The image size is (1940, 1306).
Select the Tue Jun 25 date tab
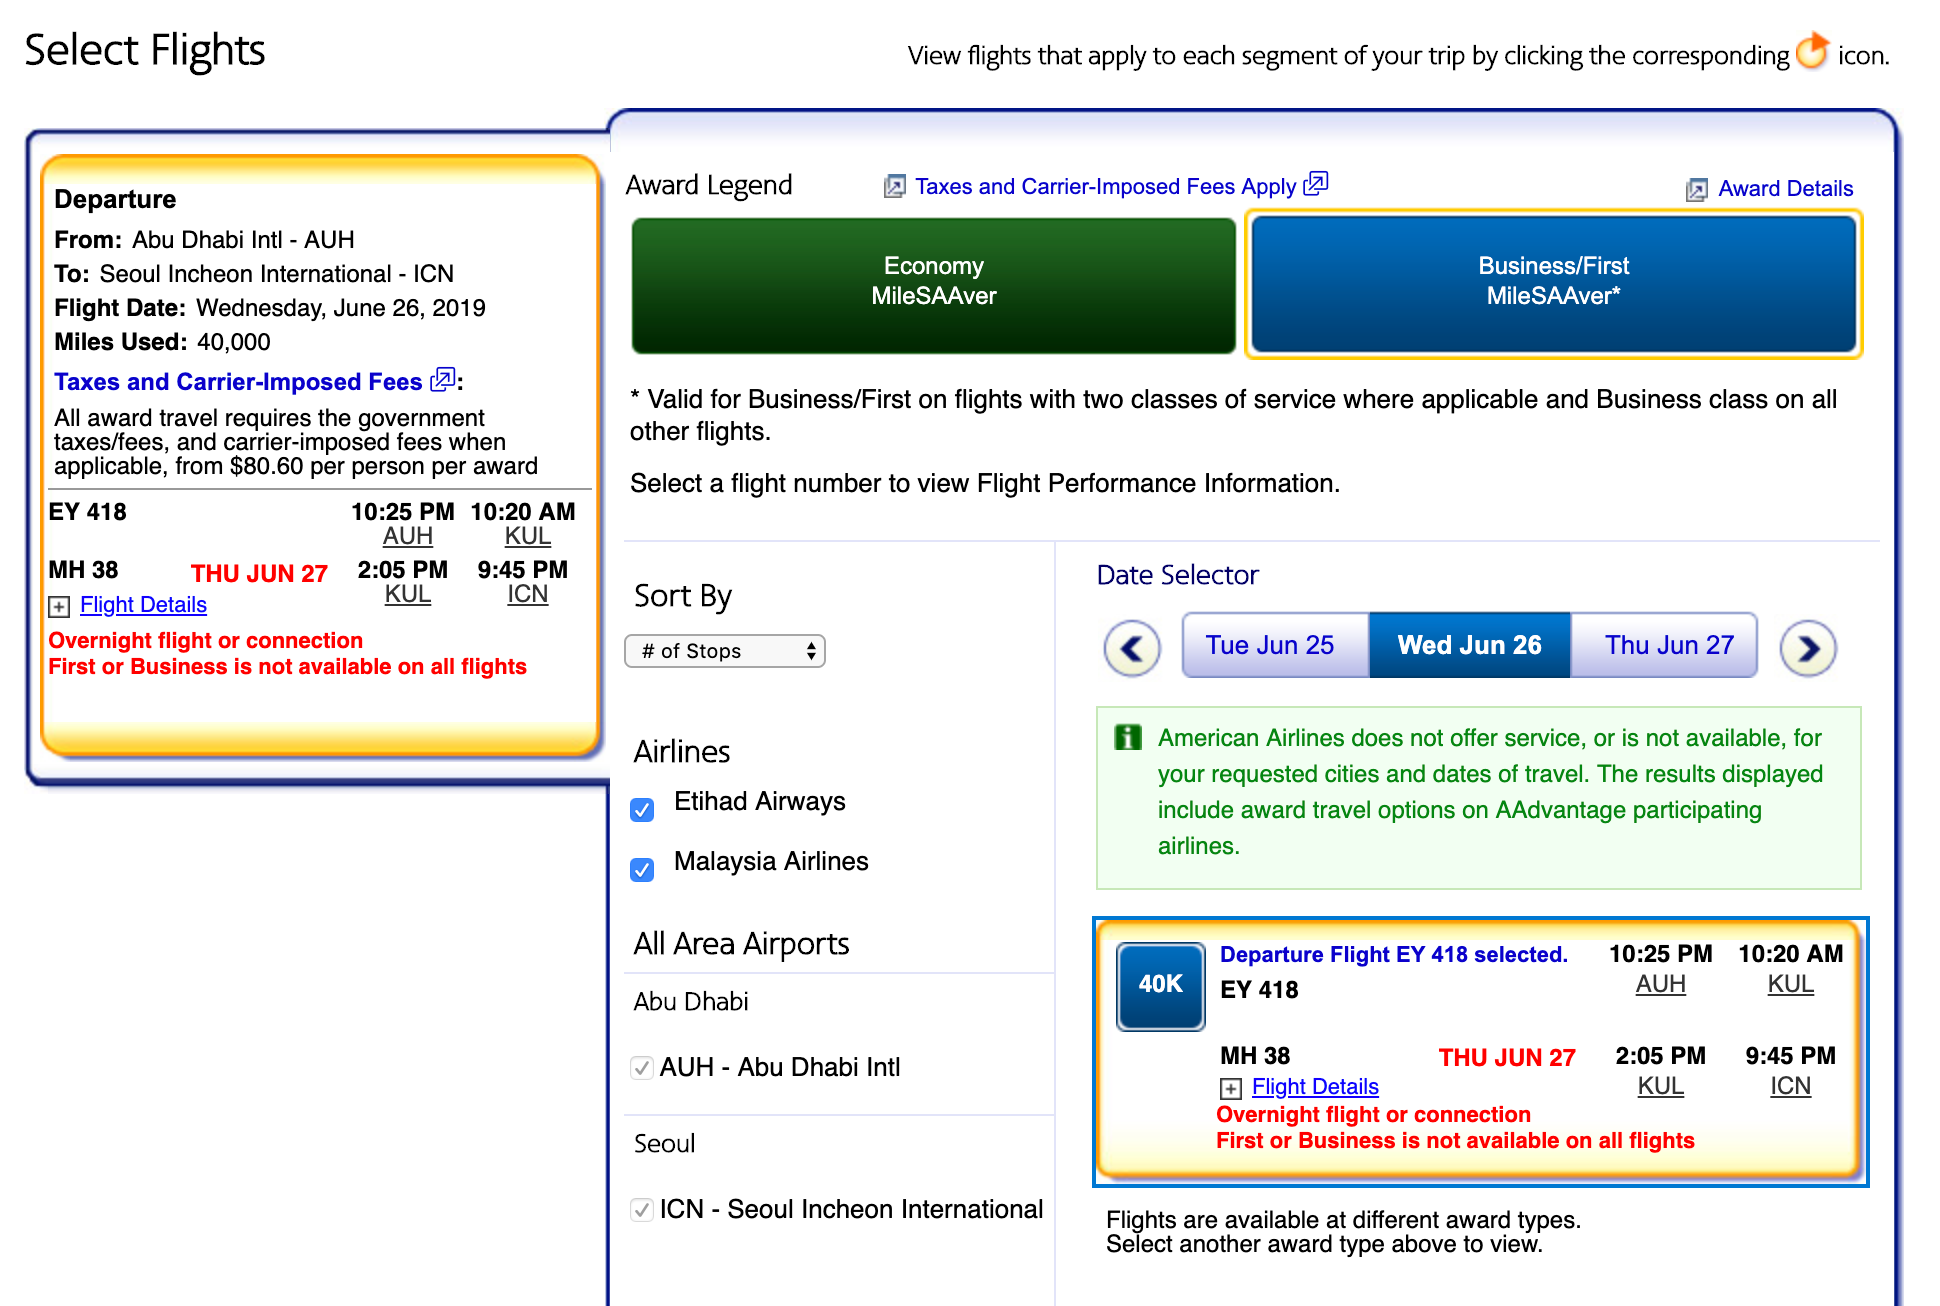1269,645
